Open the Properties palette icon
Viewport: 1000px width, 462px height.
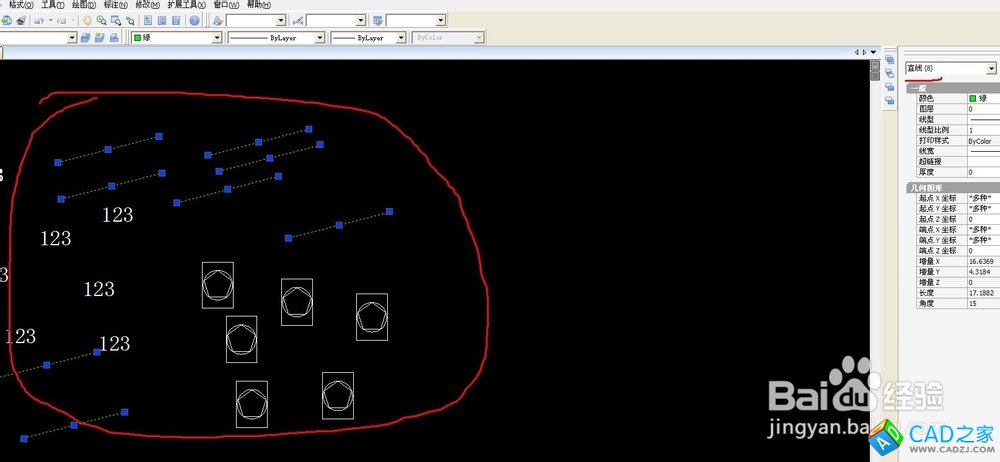[148, 20]
